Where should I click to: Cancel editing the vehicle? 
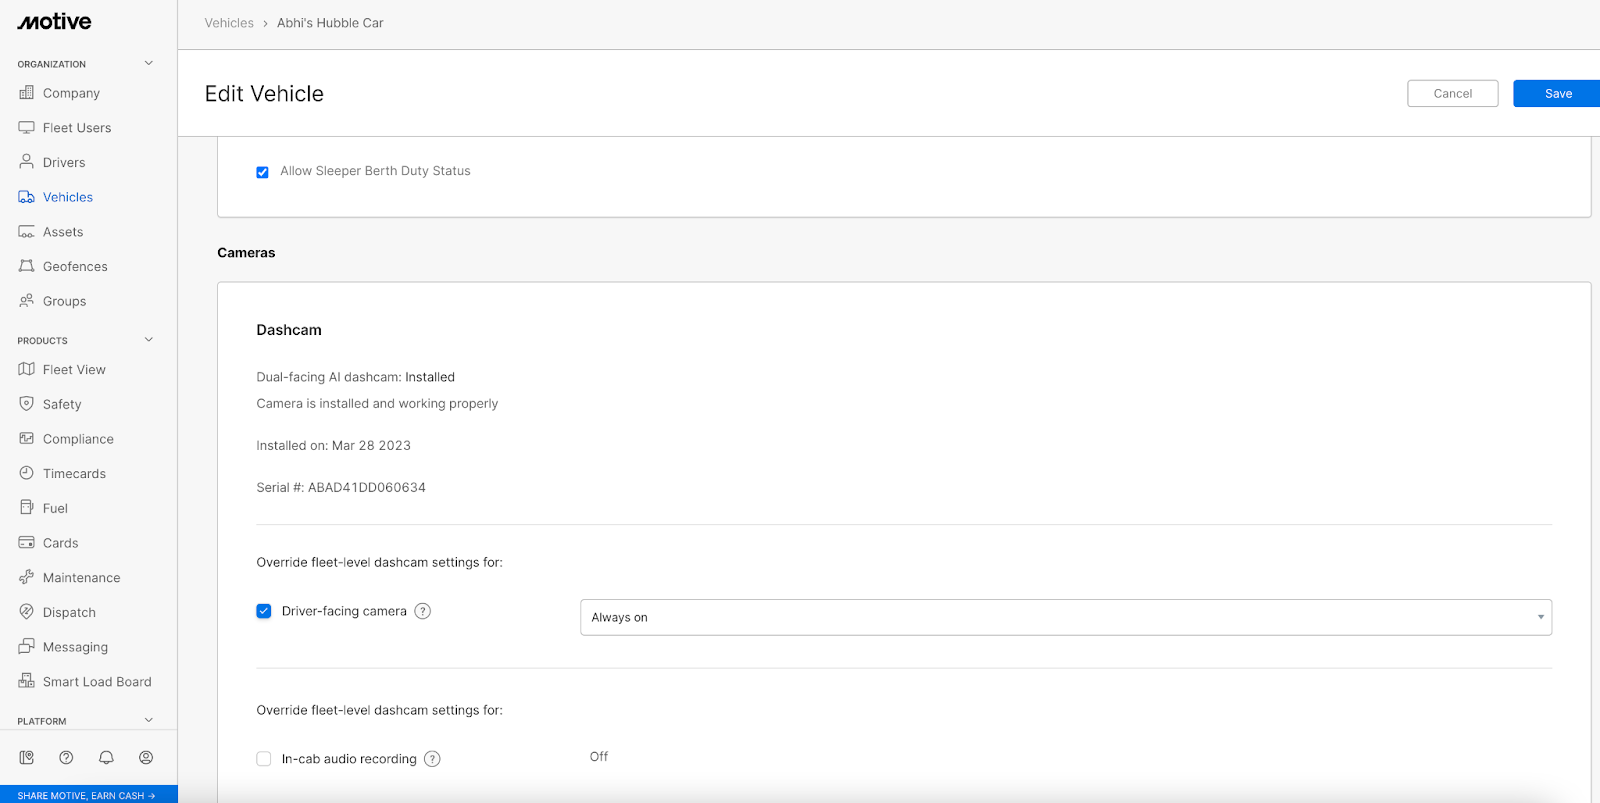[x=1452, y=93]
